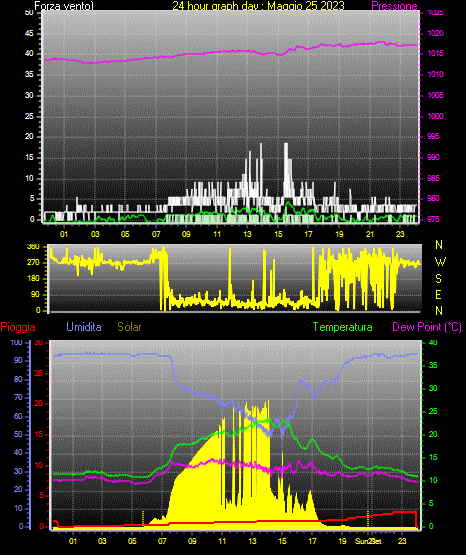Click the 09 hour tick on bottom chart
The width and height of the screenshot is (466, 555).
point(192,541)
